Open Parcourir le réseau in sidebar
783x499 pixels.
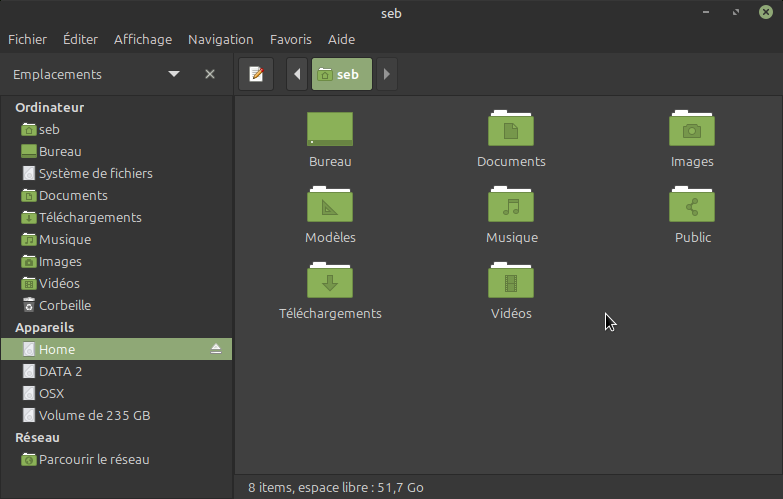coord(93,459)
